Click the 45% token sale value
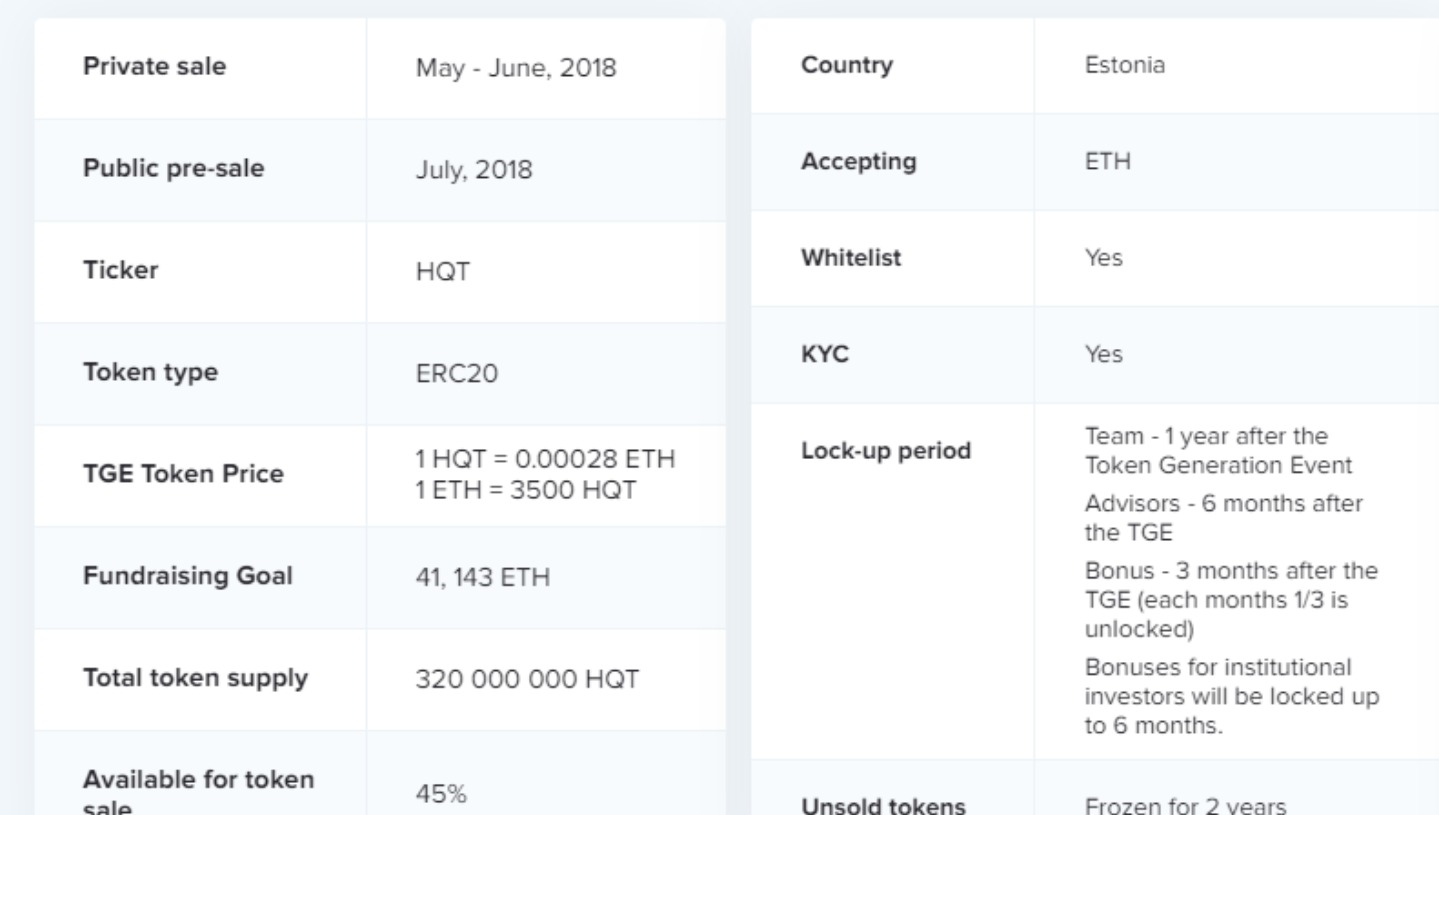Image resolution: width=1439 pixels, height=900 pixels. click(441, 794)
